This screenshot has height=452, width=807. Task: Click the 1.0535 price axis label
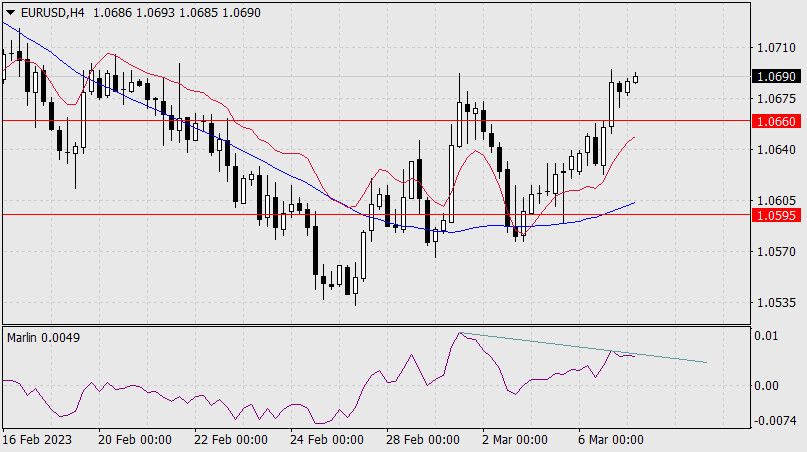[x=774, y=303]
